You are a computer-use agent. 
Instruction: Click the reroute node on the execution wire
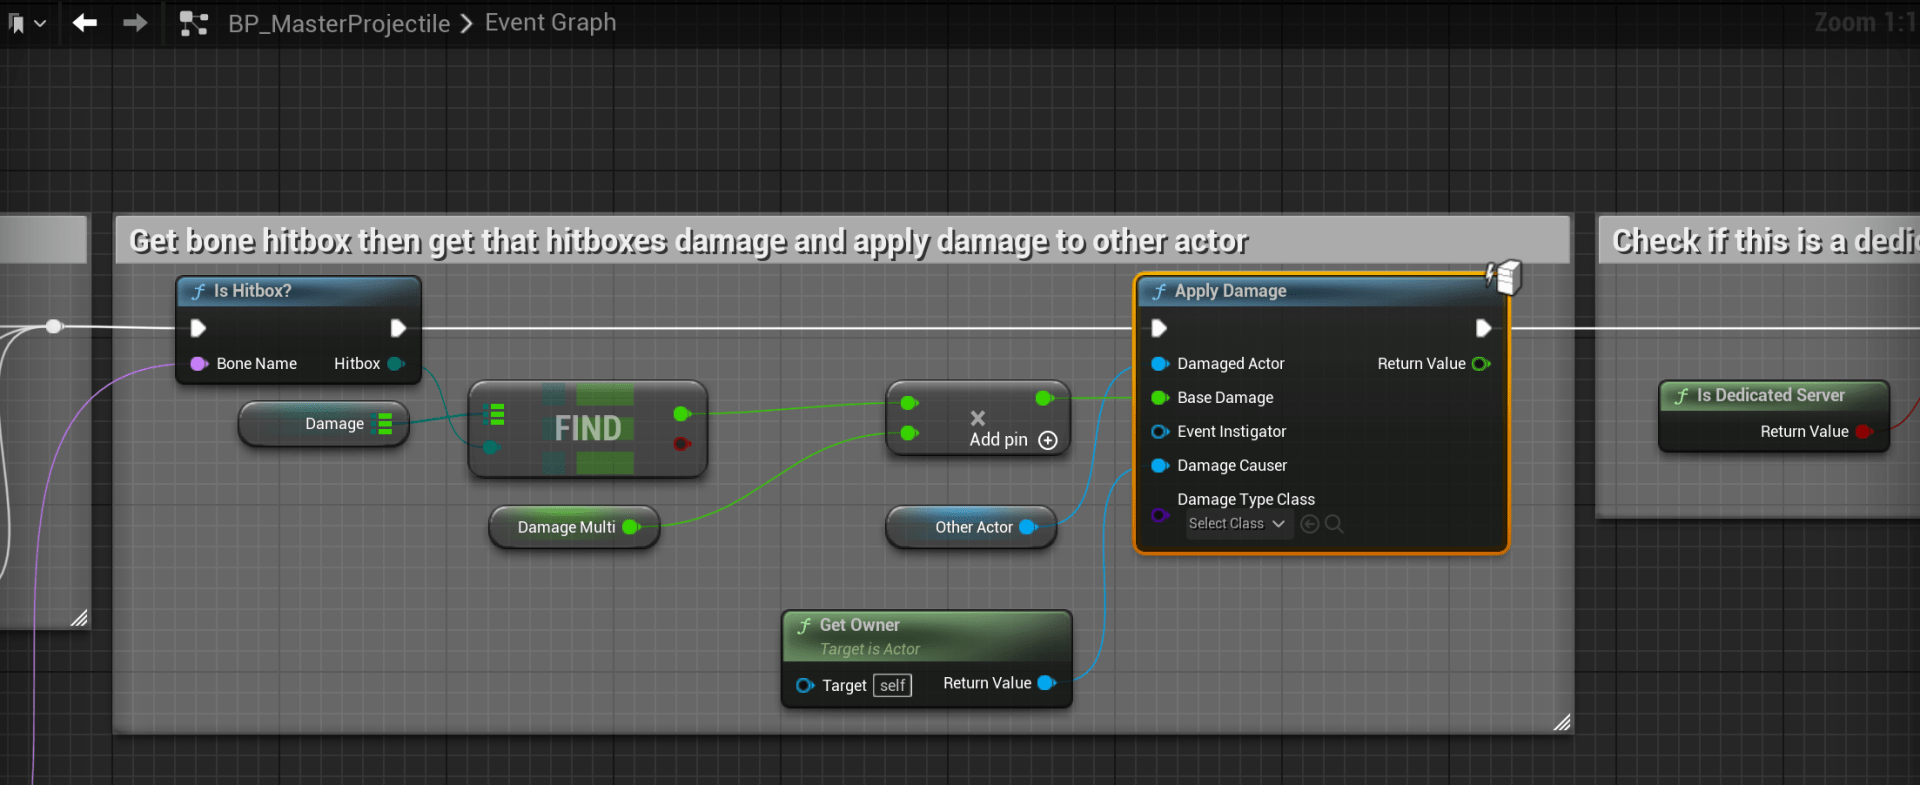[x=54, y=326]
